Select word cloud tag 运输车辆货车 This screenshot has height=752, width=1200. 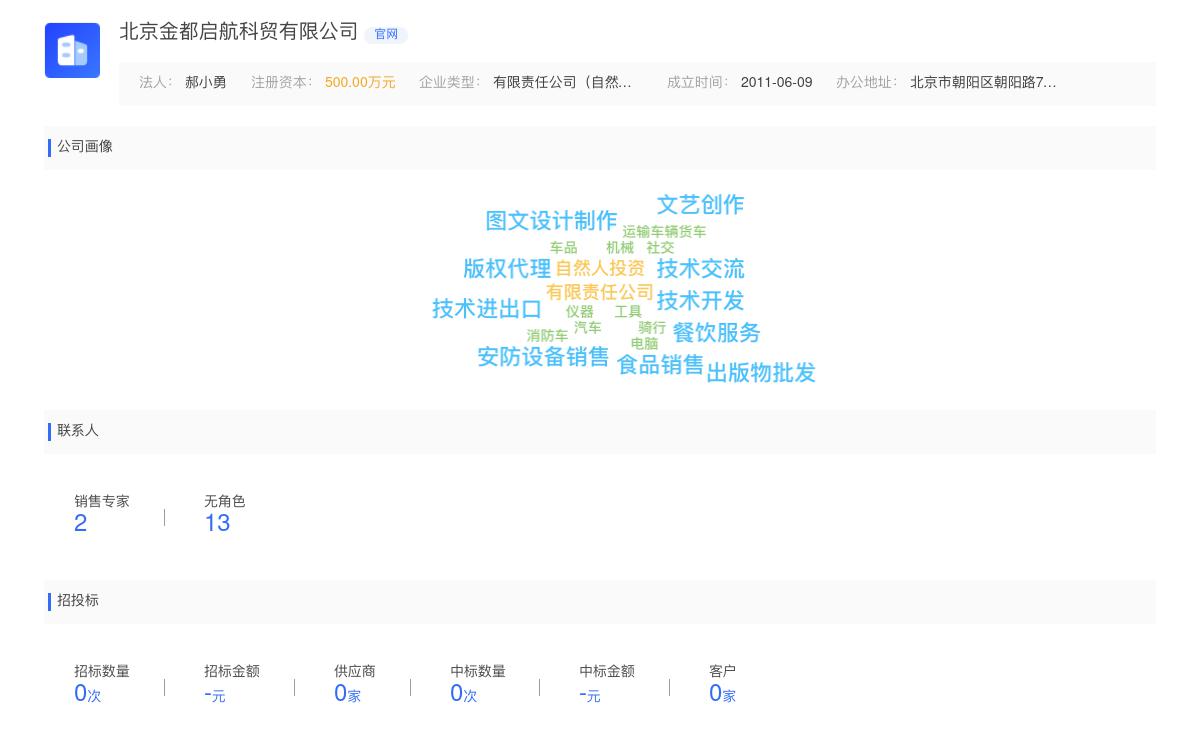(x=664, y=232)
